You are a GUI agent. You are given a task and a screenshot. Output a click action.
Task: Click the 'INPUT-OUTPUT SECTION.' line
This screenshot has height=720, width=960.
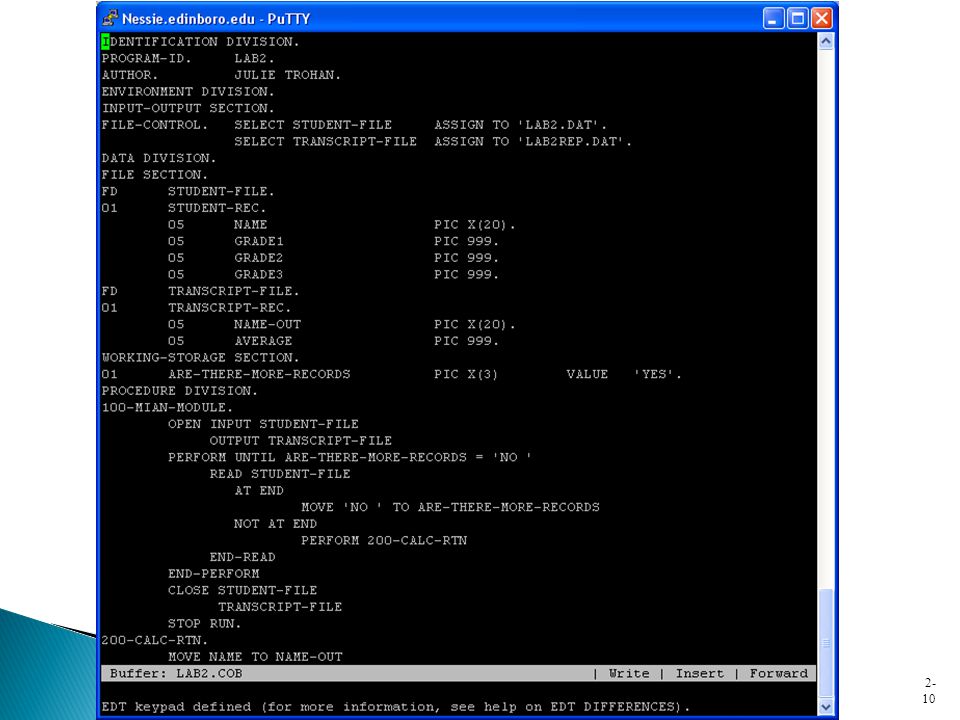click(188, 108)
